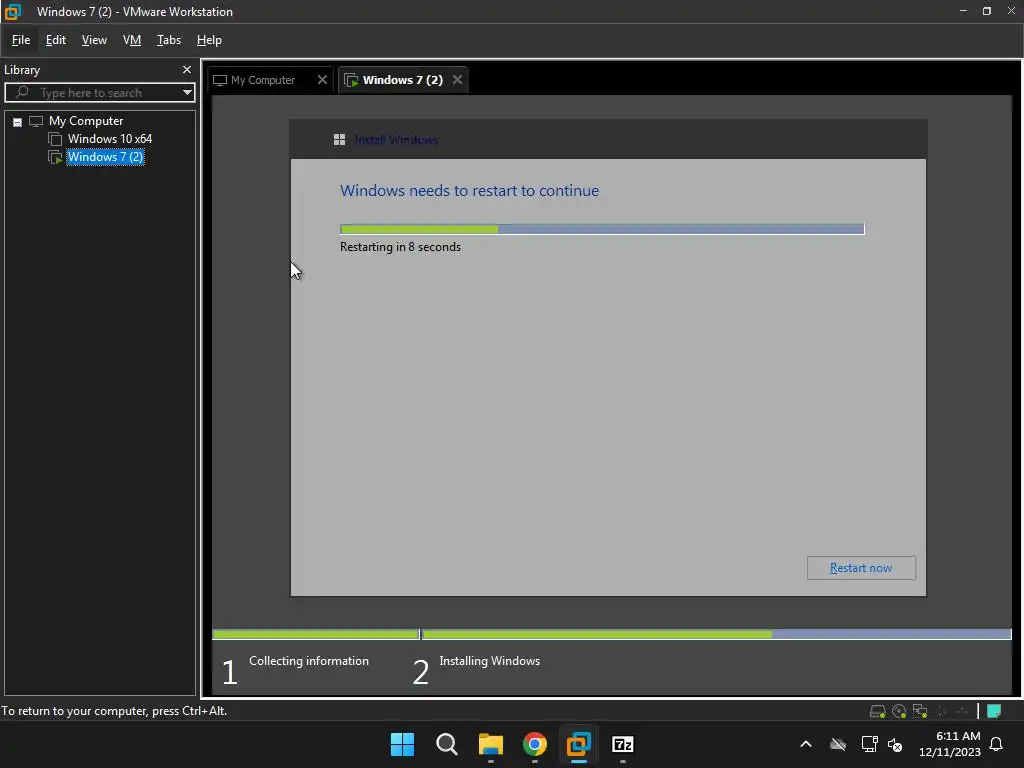1024x768 pixels.
Task: Click the My Computer monitor icon in tree
Action: 36,121
